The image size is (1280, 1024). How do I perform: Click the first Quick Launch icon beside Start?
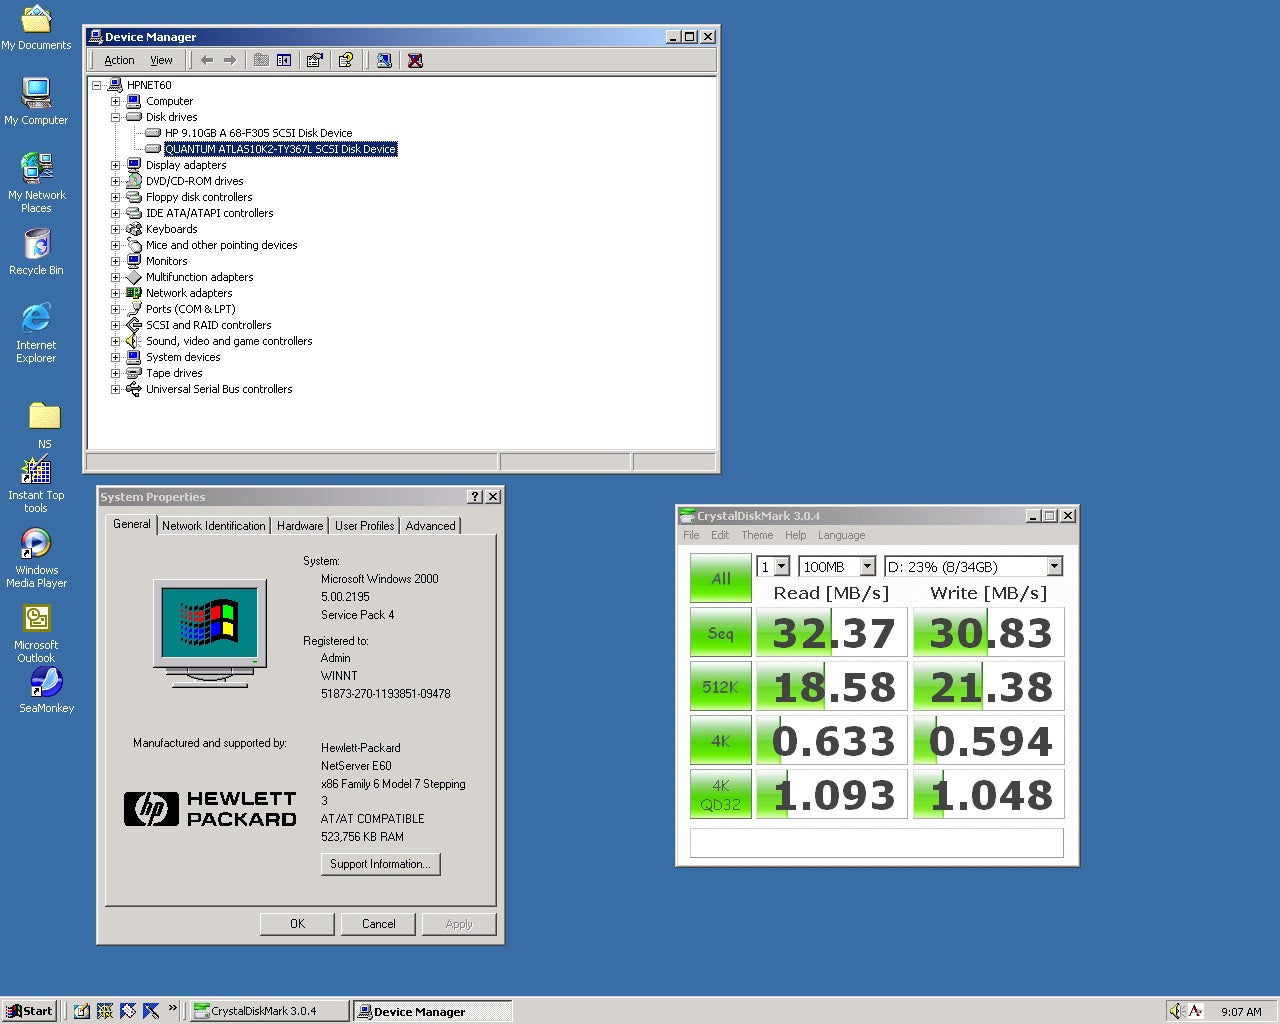(x=81, y=1011)
